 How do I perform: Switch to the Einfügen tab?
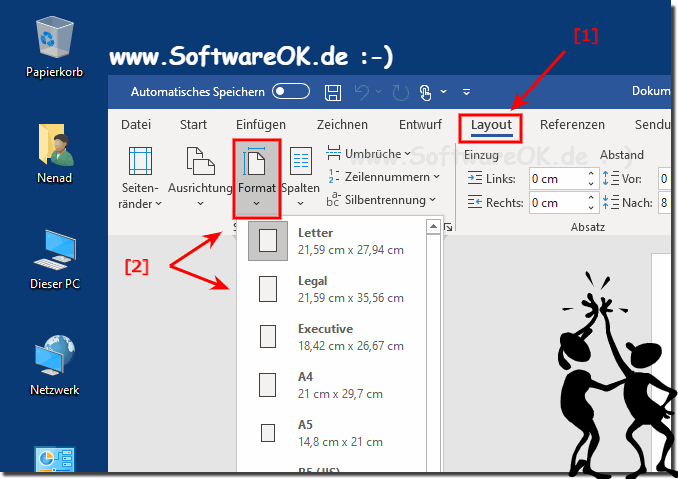(261, 125)
